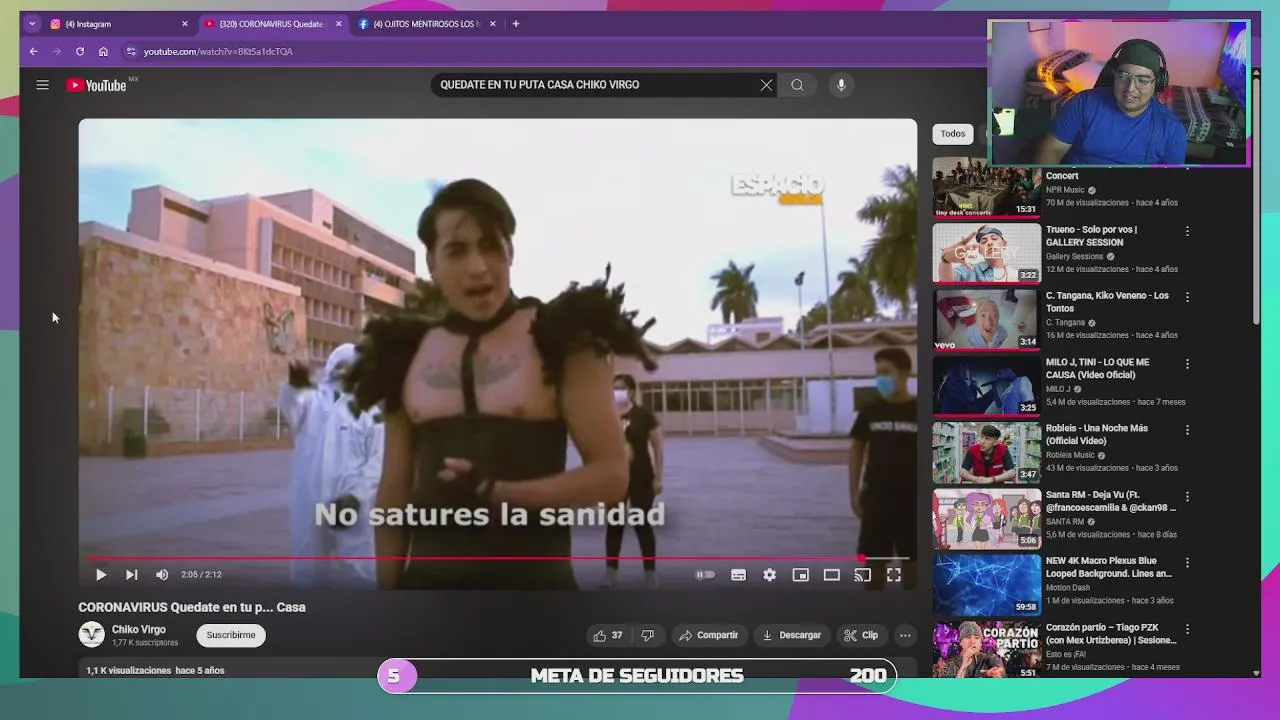Close the CORONAVIRUS Quedate YouTube tab
This screenshot has height=720, width=1280.
pos(338,24)
